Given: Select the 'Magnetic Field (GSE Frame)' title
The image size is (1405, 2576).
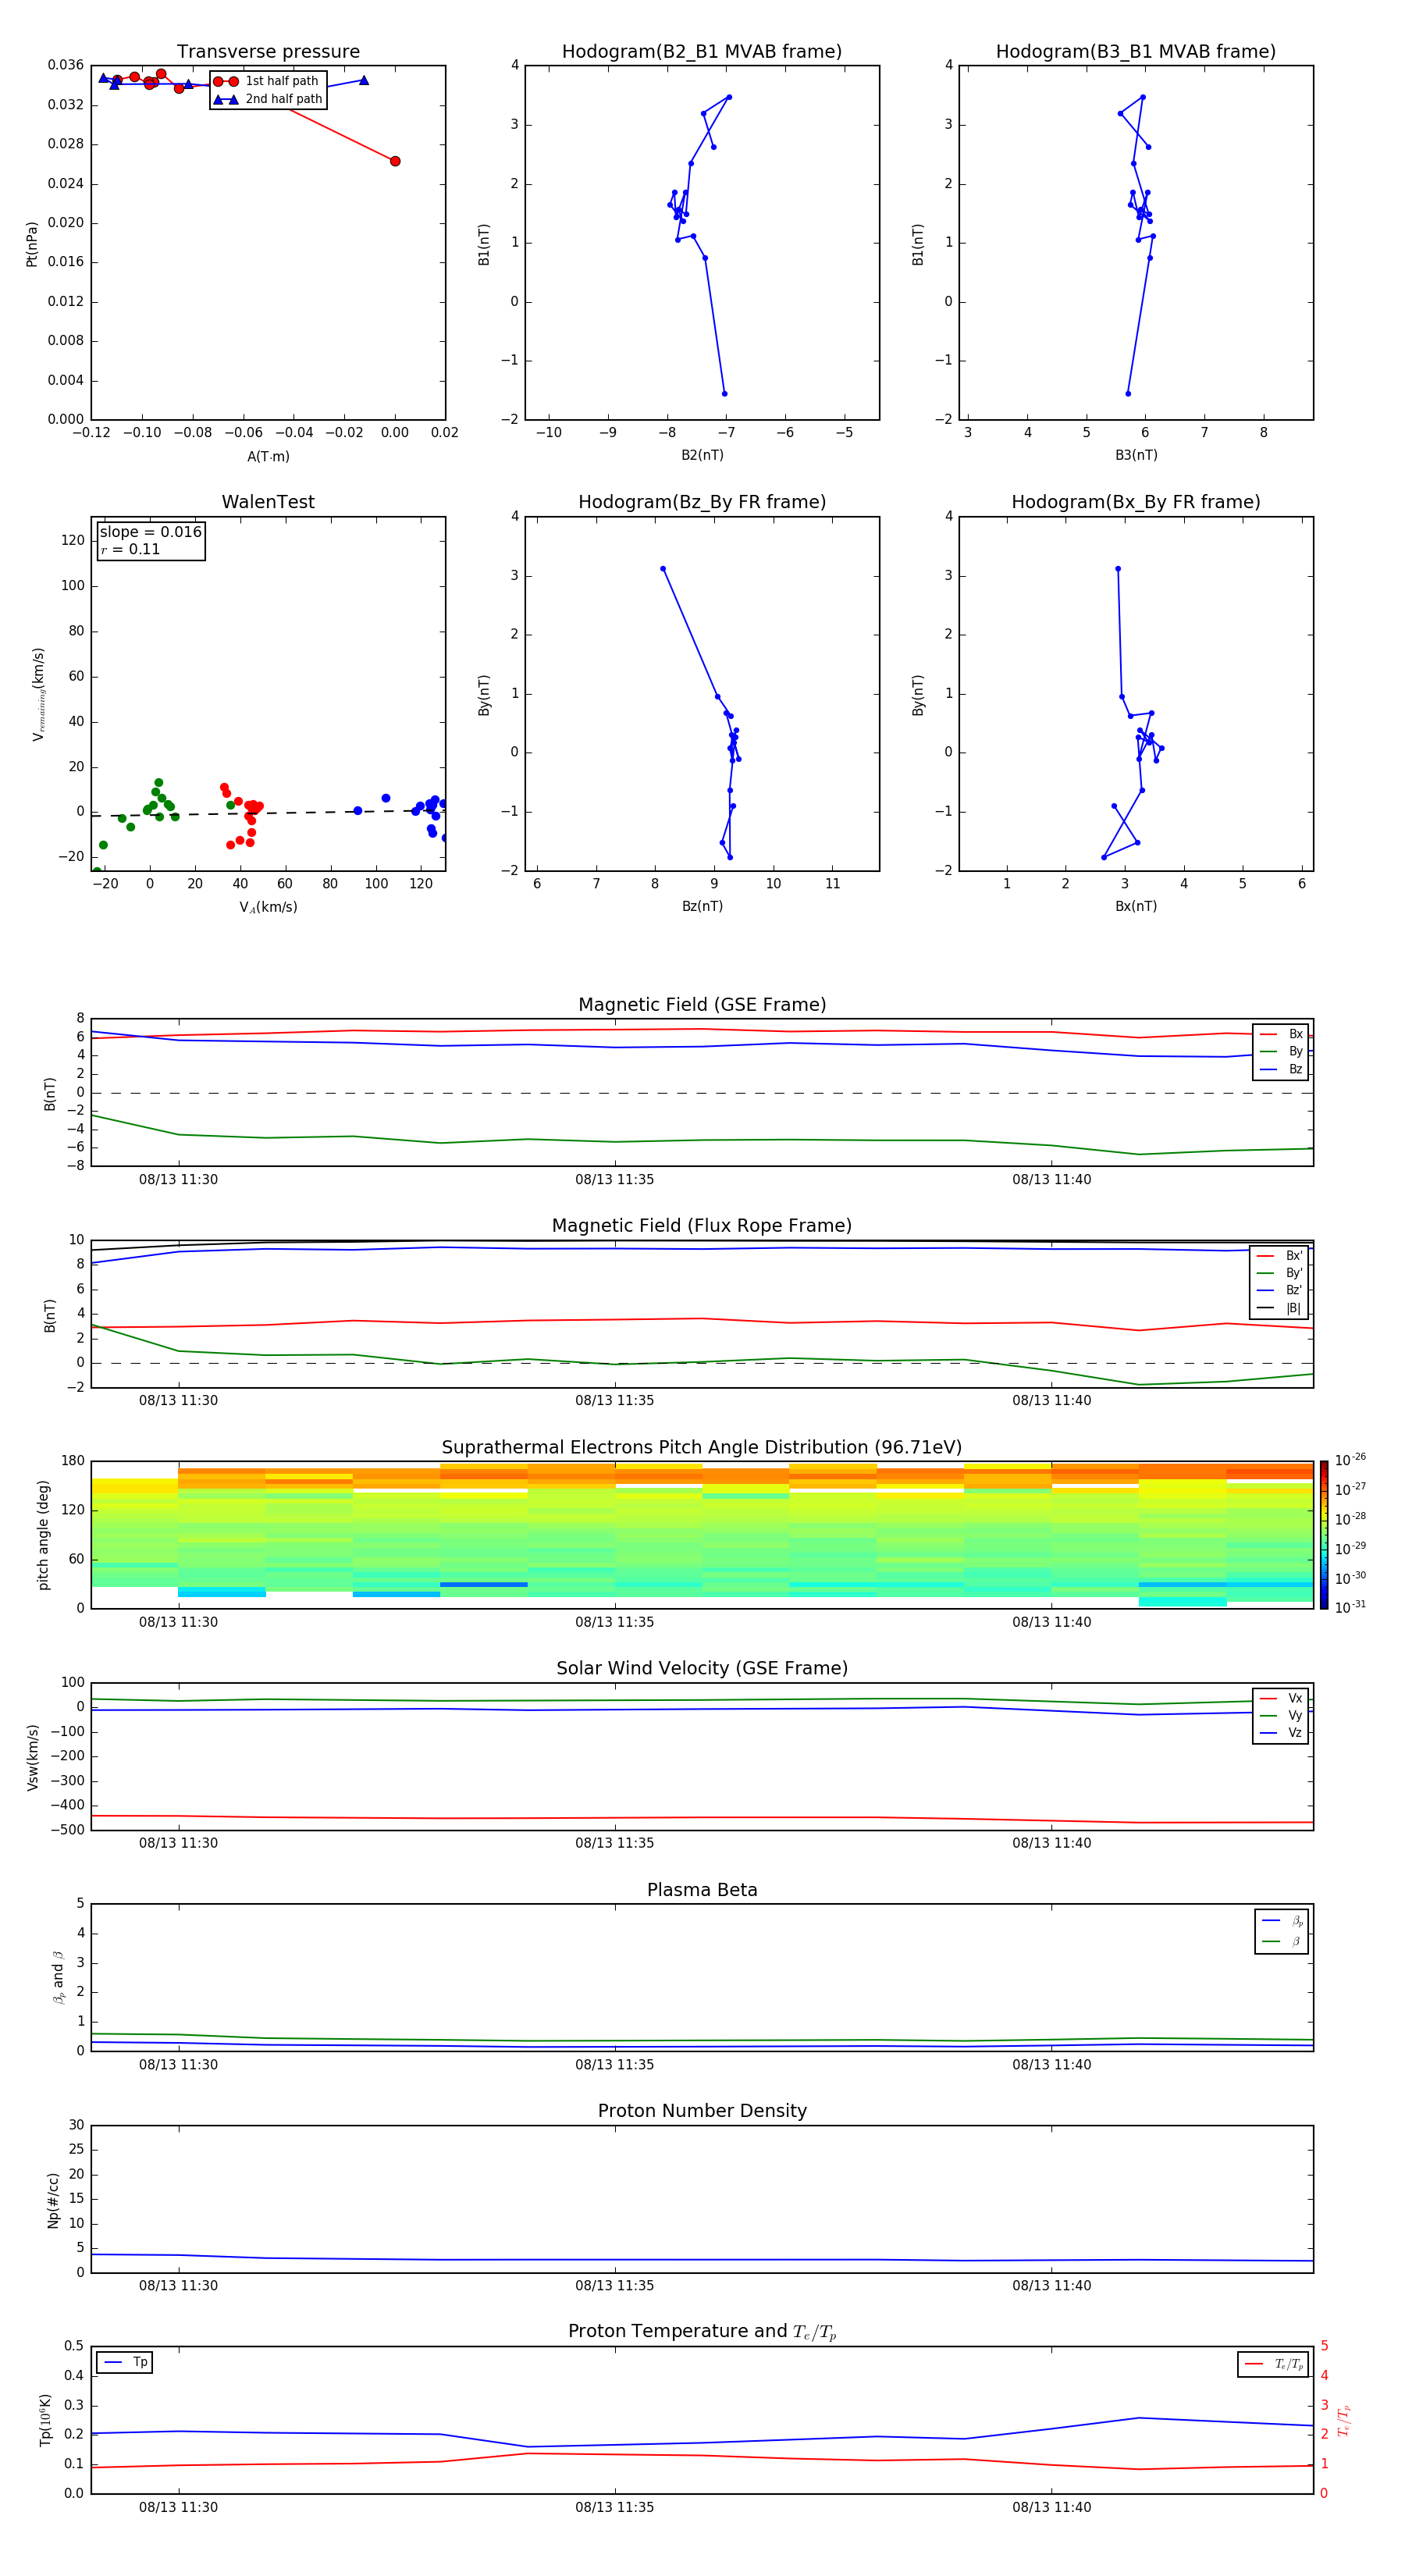Looking at the screenshot, I should [x=702, y=1005].
